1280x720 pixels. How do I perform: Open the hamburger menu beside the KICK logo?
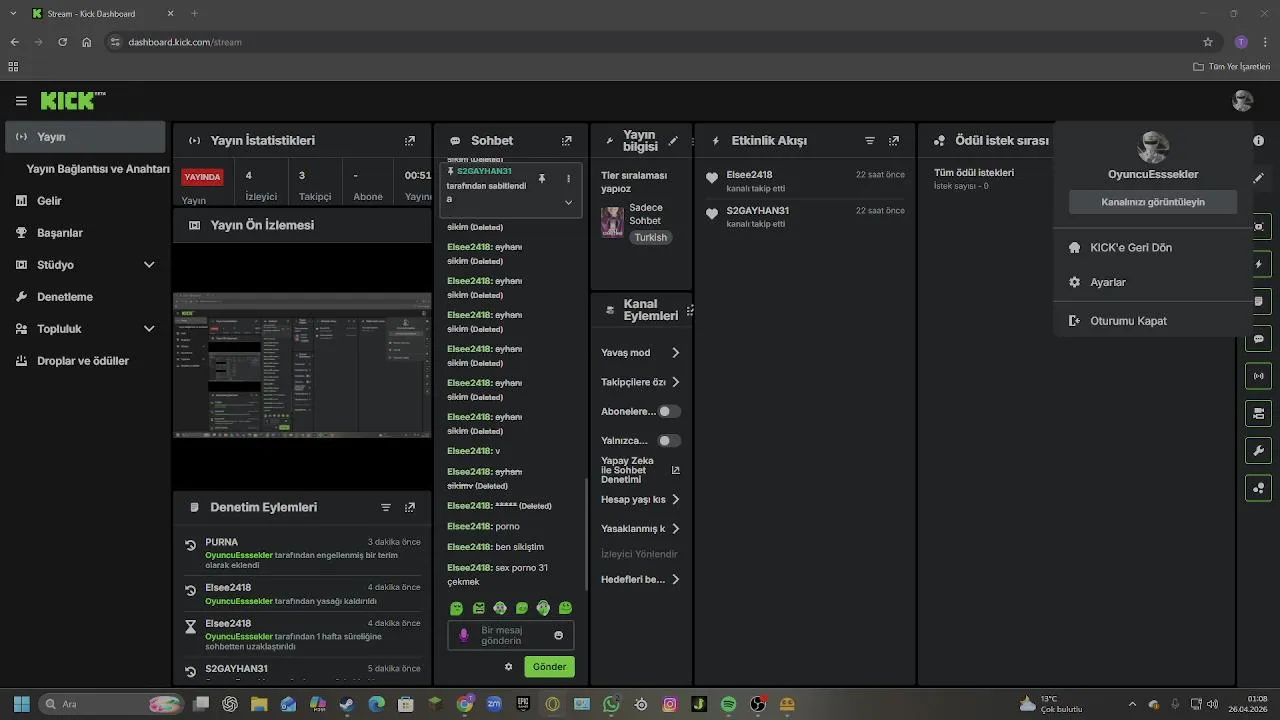pyautogui.click(x=21, y=101)
